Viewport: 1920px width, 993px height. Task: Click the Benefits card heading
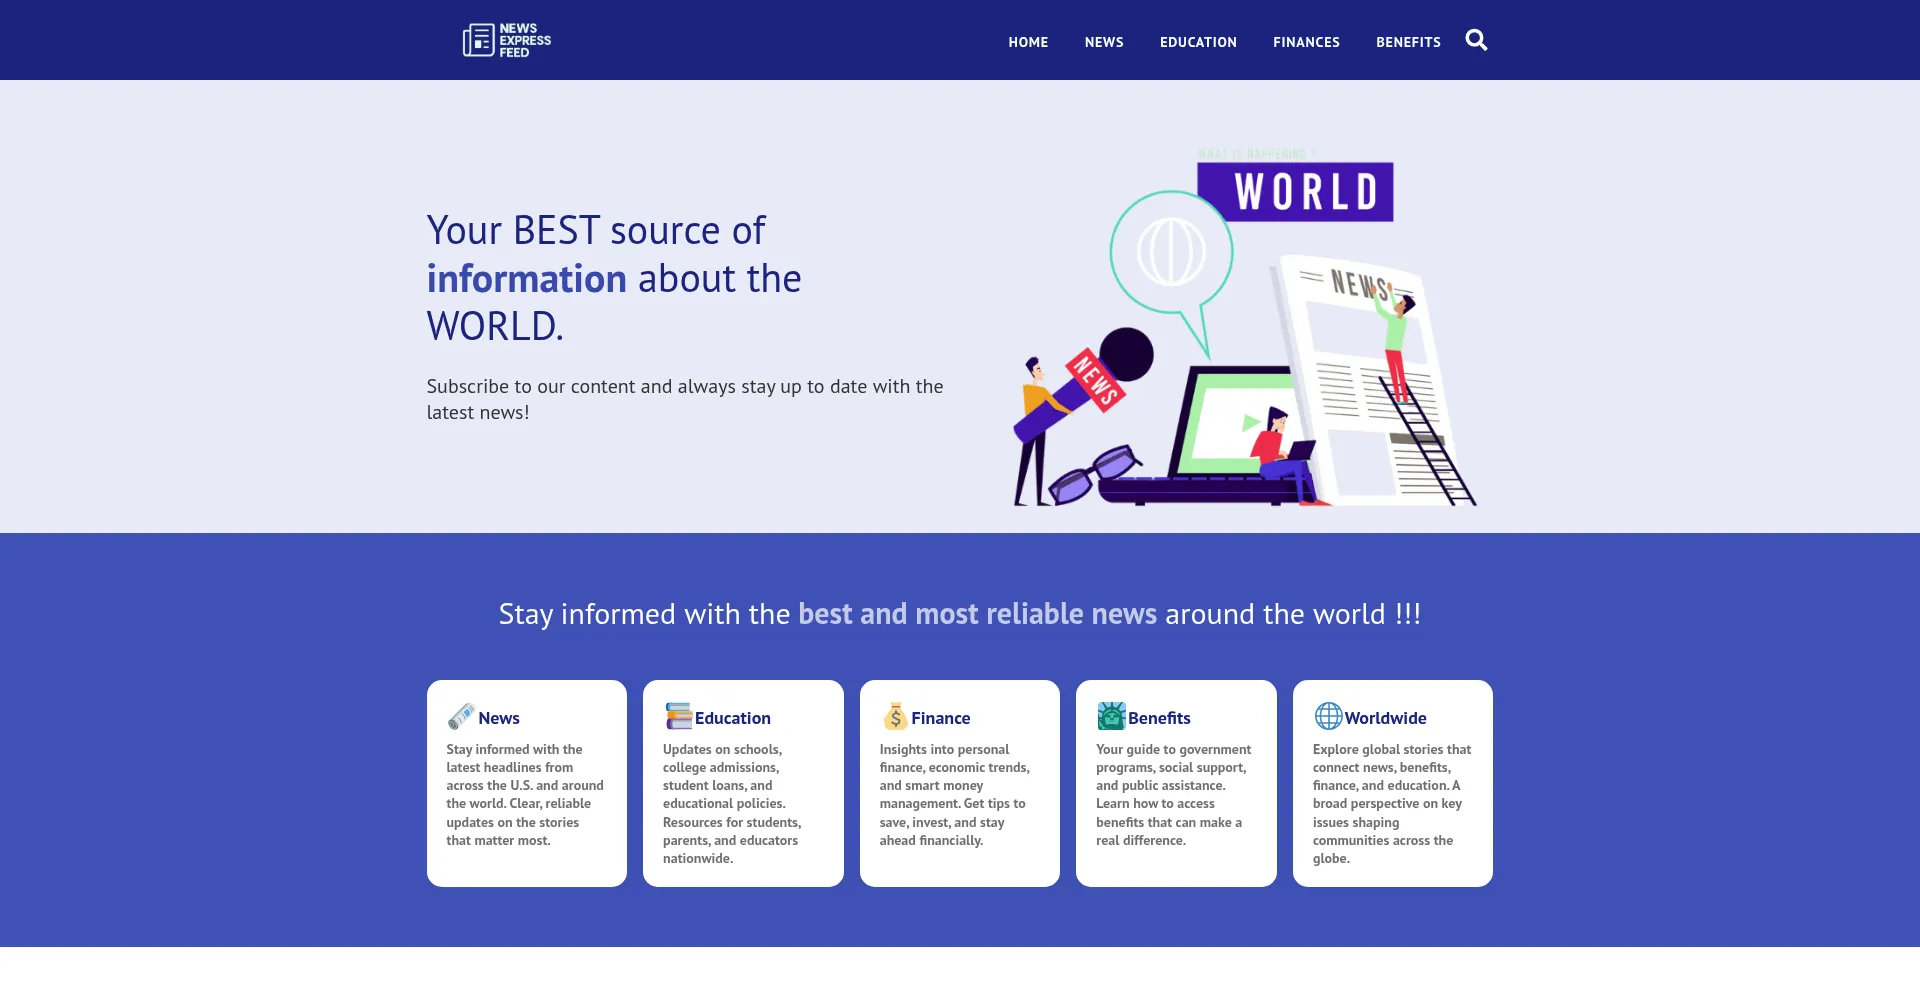point(1159,718)
